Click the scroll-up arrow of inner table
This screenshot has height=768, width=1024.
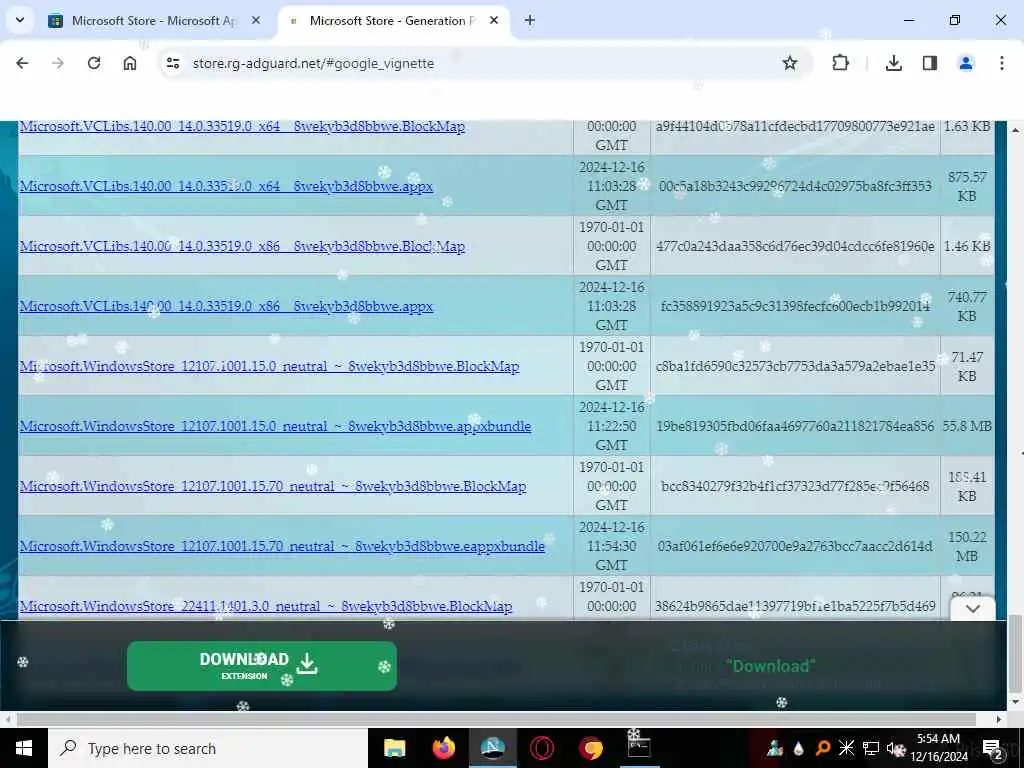coord(1016,130)
